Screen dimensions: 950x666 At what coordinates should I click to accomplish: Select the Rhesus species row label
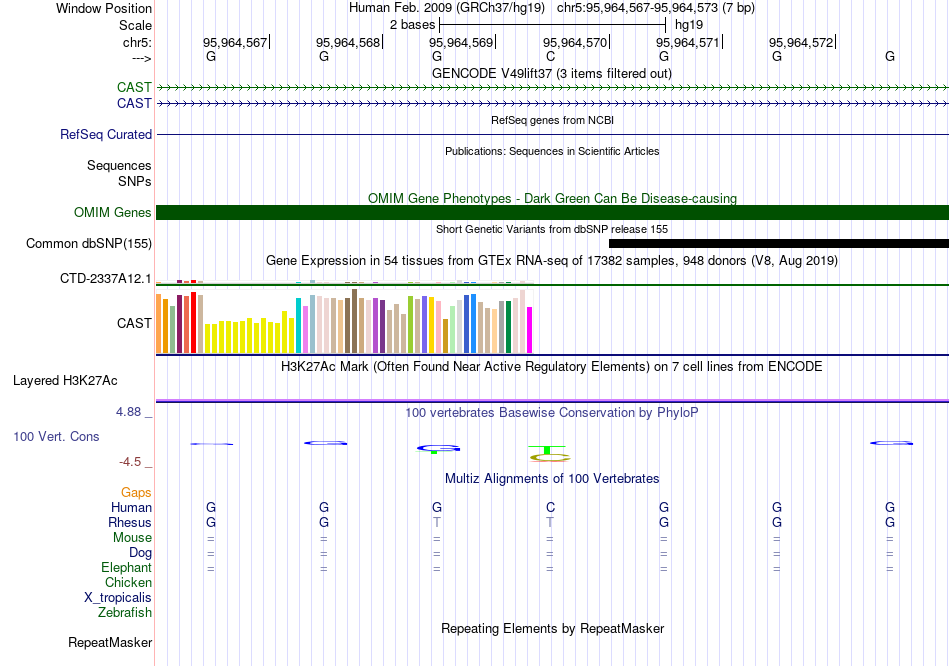coord(130,522)
